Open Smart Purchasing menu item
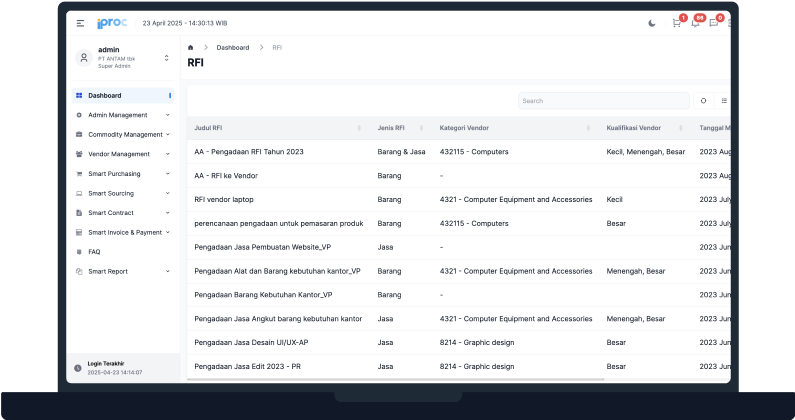The height and width of the screenshot is (420, 795). [x=123, y=173]
